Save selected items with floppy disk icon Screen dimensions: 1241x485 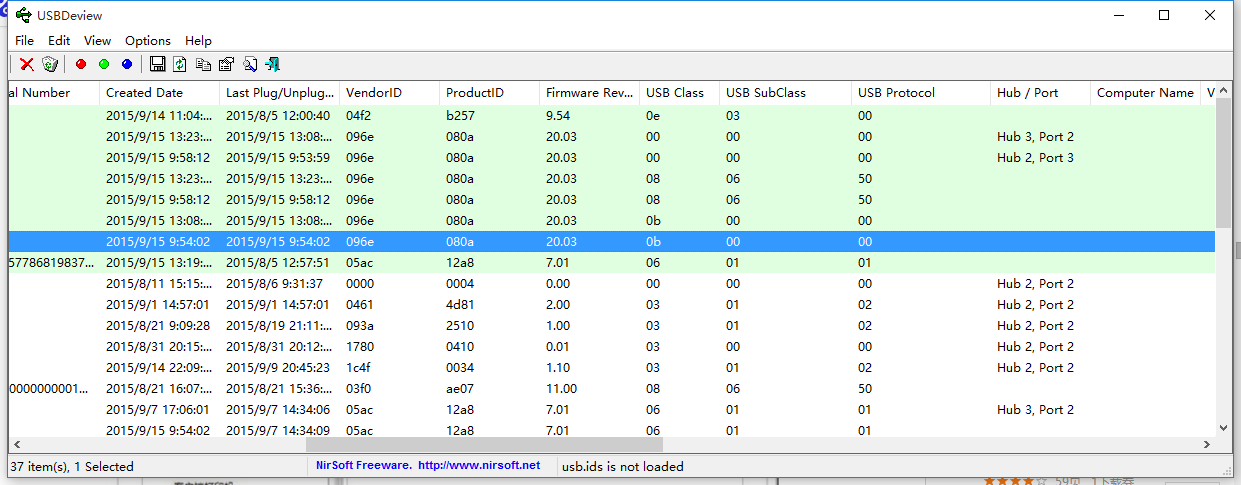click(157, 65)
